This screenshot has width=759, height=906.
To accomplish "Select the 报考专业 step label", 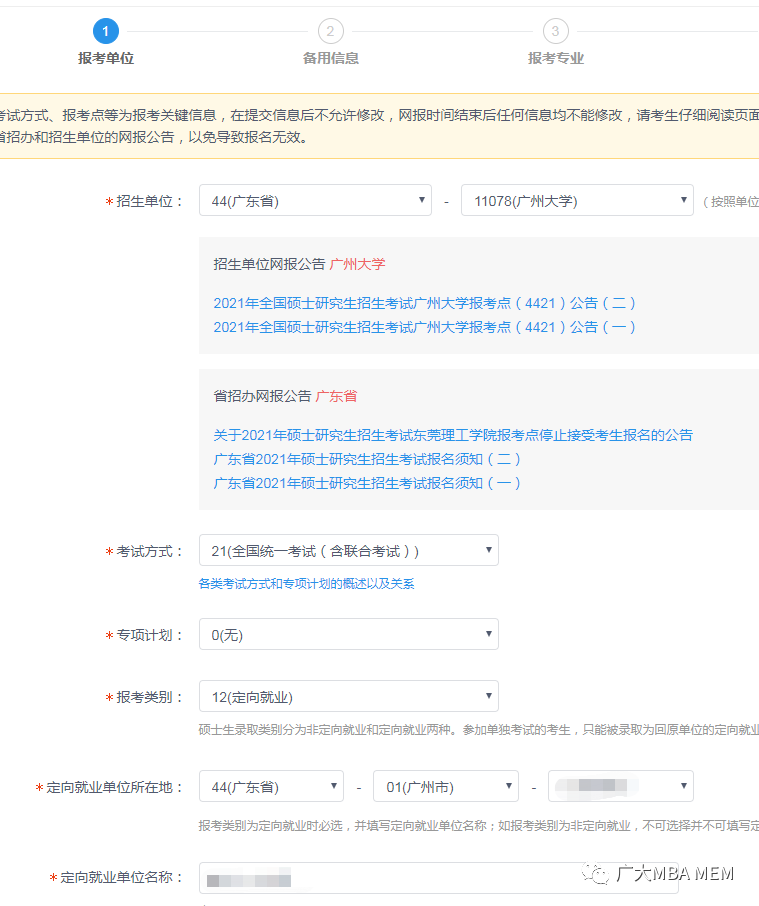I will tap(556, 58).
